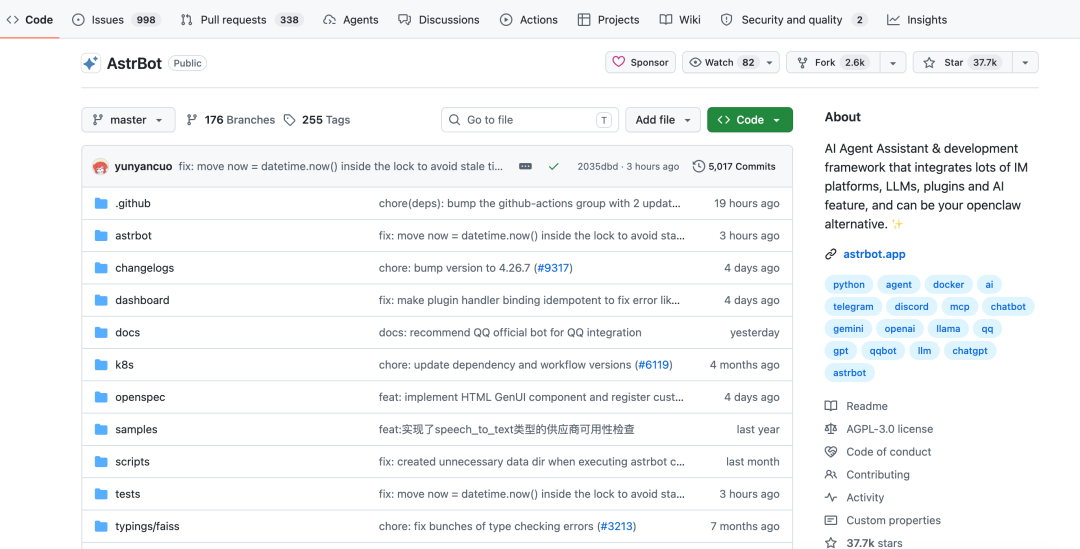Fork the AstrBot repository
This screenshot has height=549, width=1080.
(833, 62)
